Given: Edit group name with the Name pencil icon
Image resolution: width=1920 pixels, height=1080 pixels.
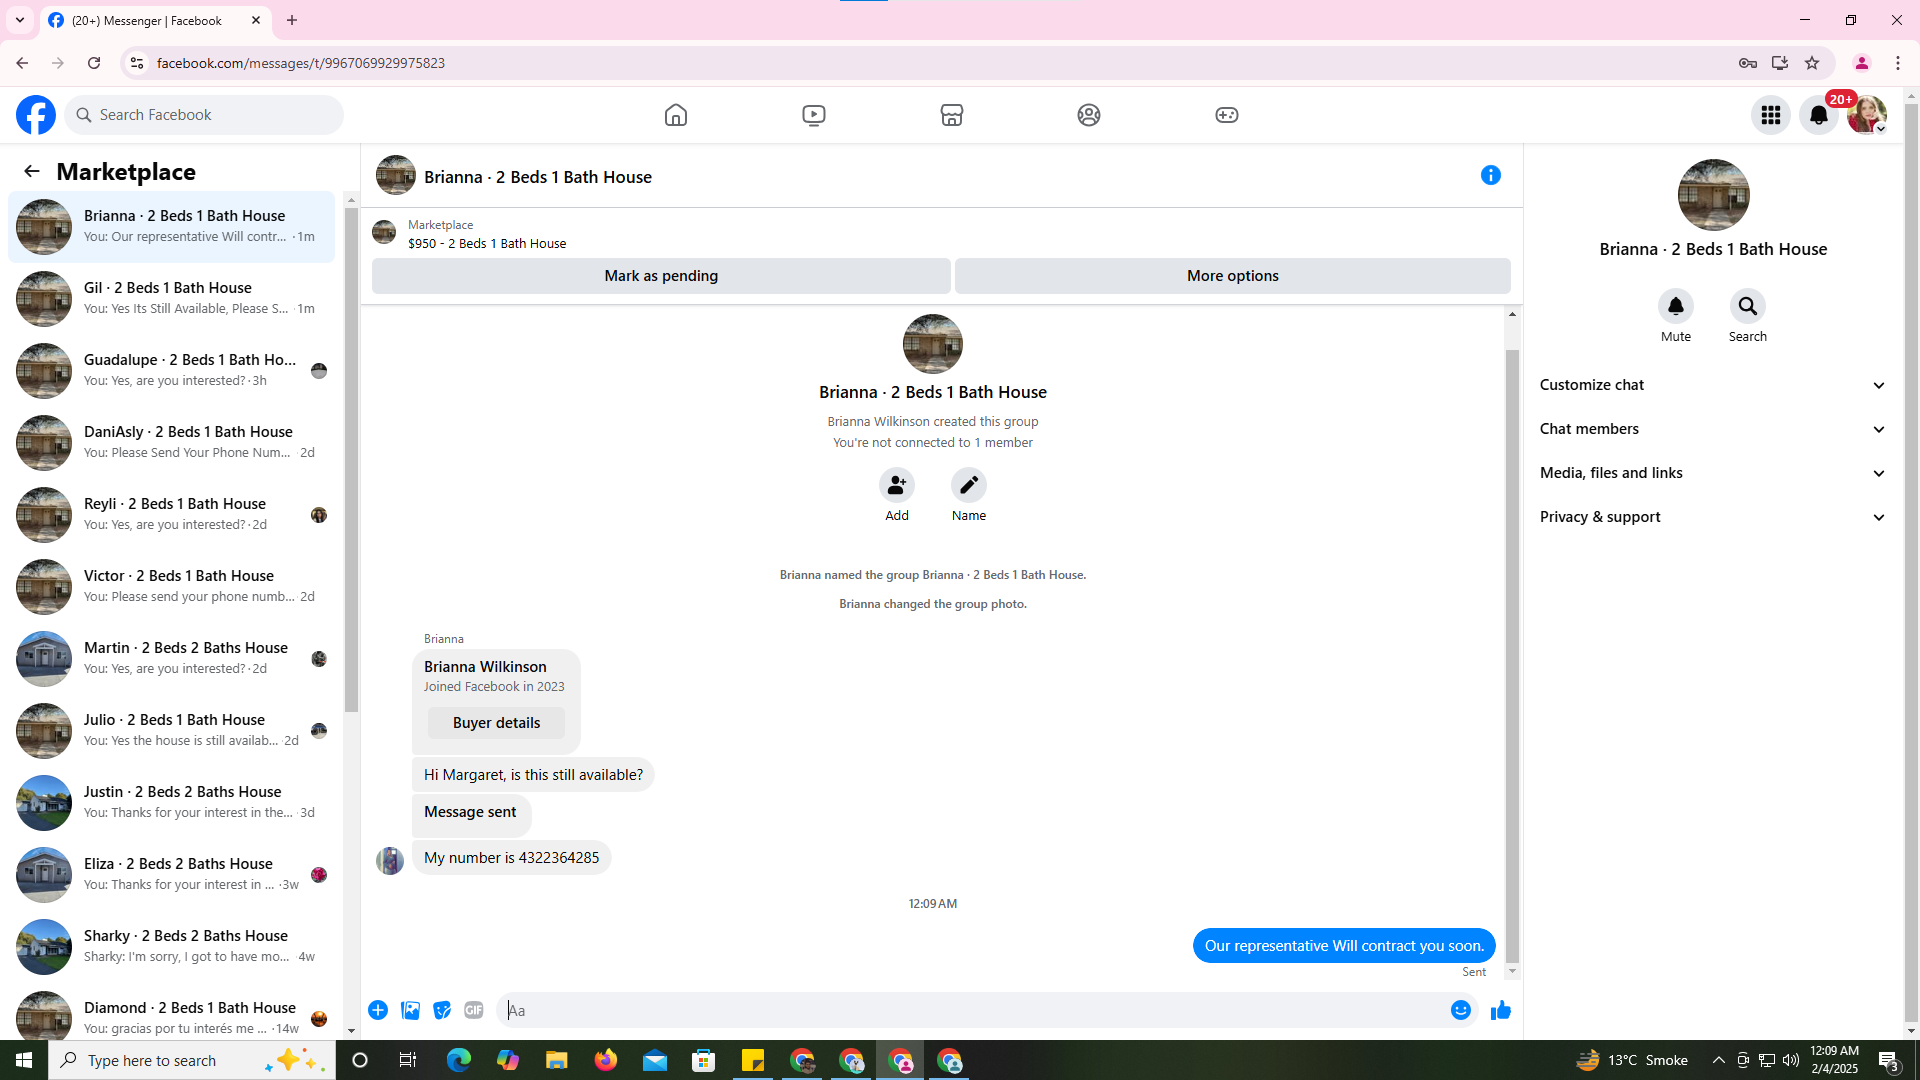Looking at the screenshot, I should coord(969,485).
